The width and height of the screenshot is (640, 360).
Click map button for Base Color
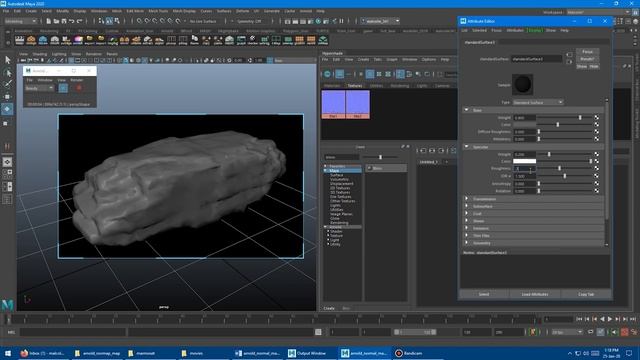pyautogui.click(x=596, y=124)
